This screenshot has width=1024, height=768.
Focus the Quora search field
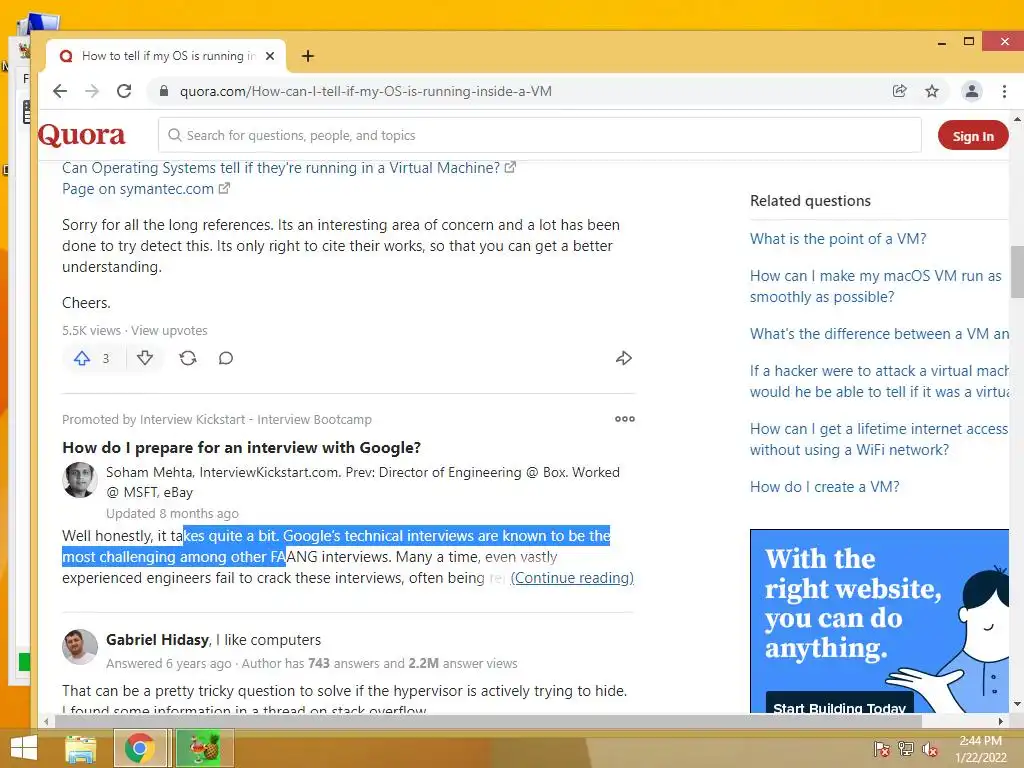[539, 135]
